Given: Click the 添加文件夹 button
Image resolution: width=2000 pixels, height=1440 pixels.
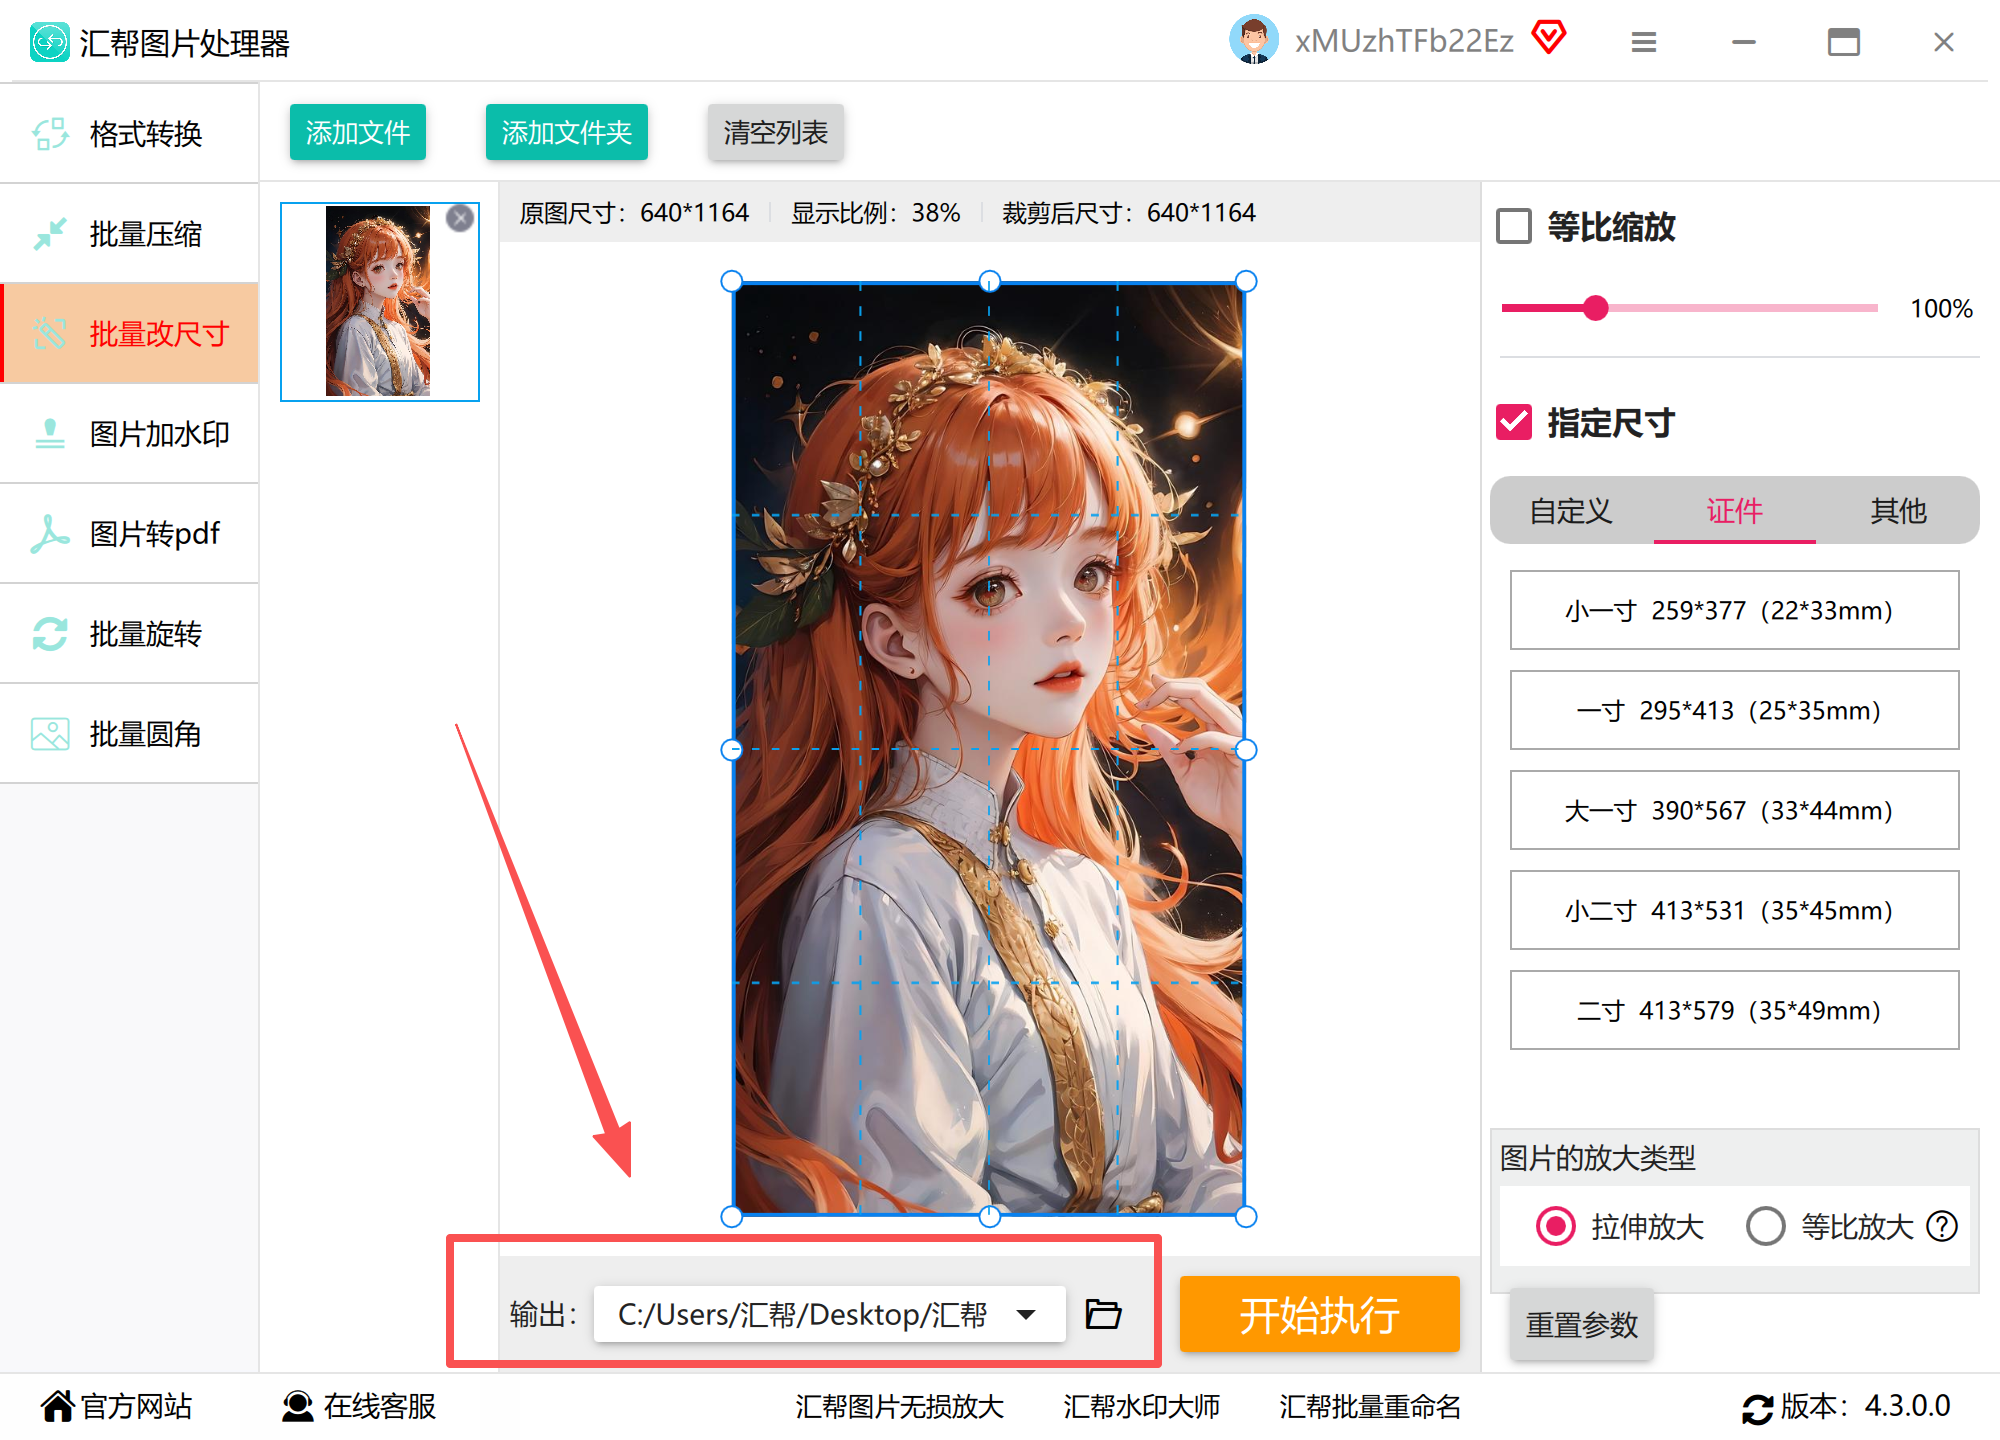Looking at the screenshot, I should [566, 132].
